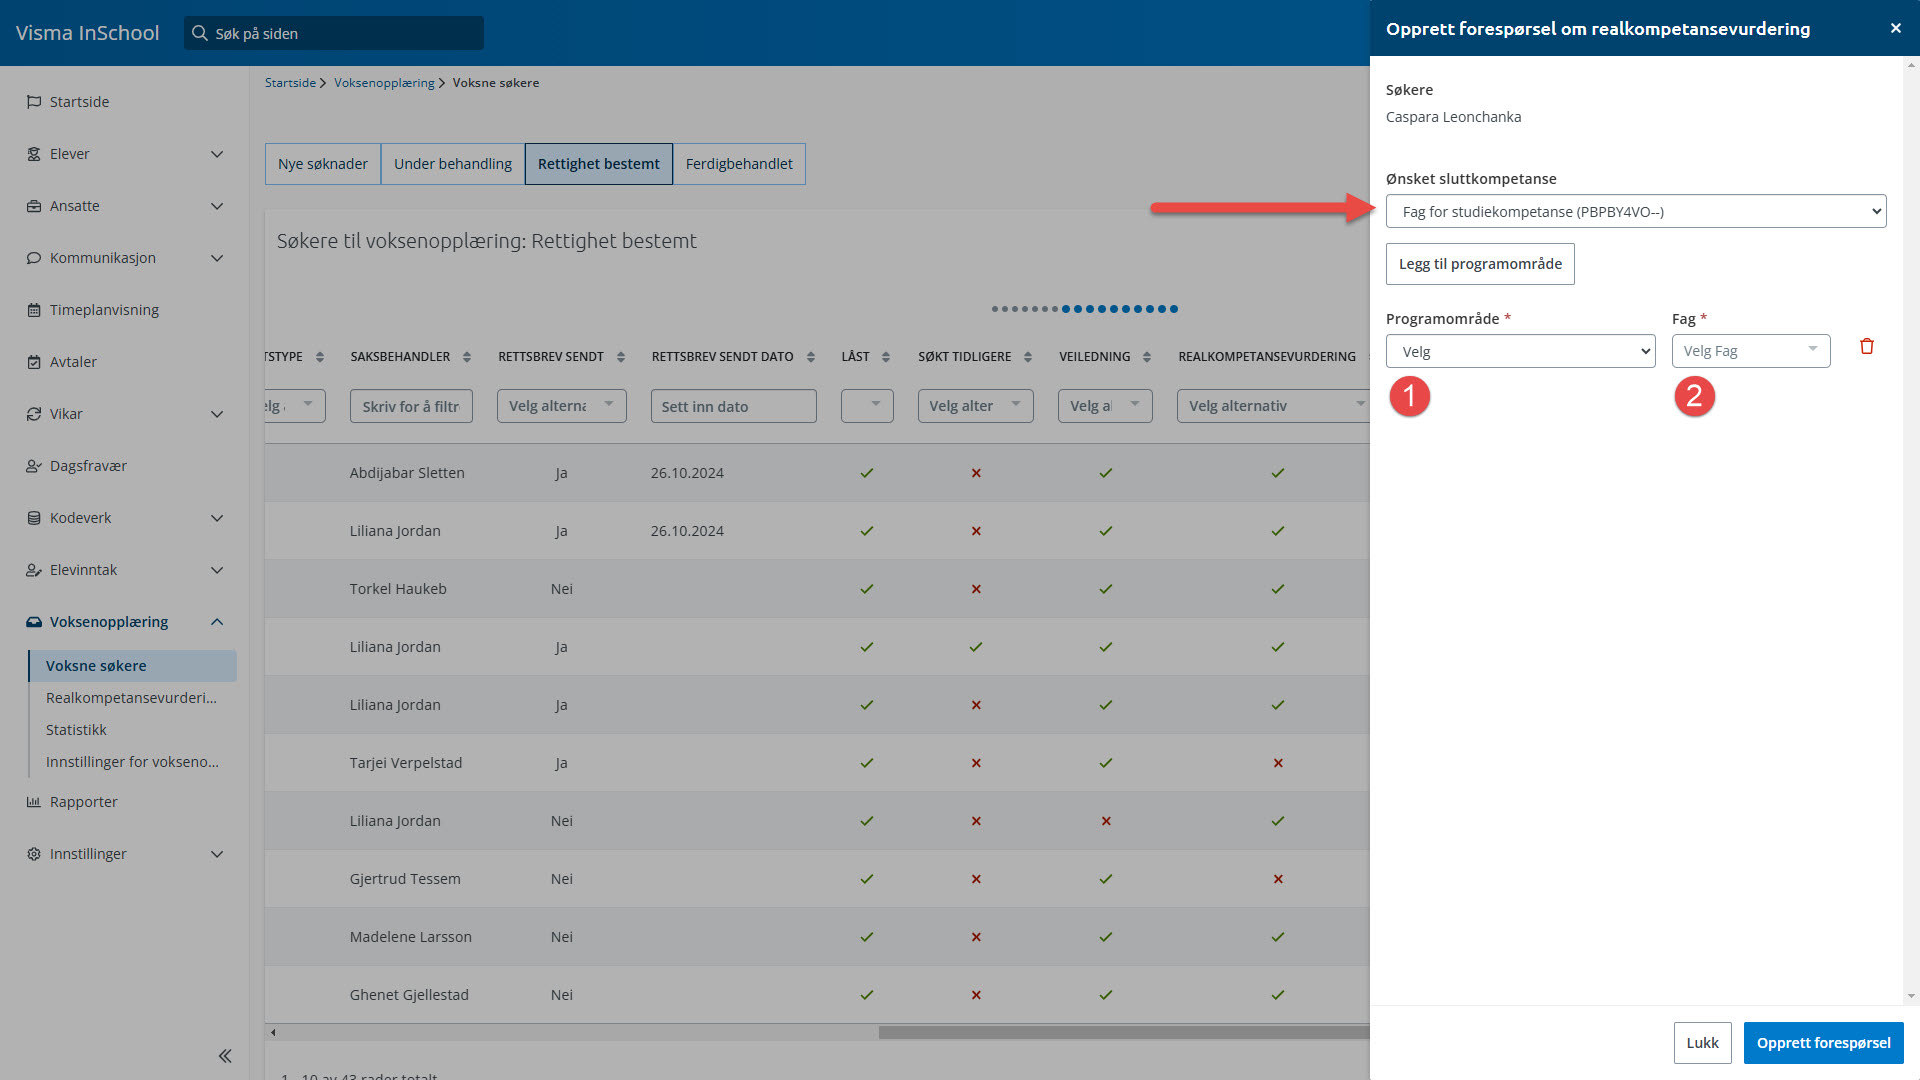Open Startside flag icon in sidebar

click(x=34, y=102)
